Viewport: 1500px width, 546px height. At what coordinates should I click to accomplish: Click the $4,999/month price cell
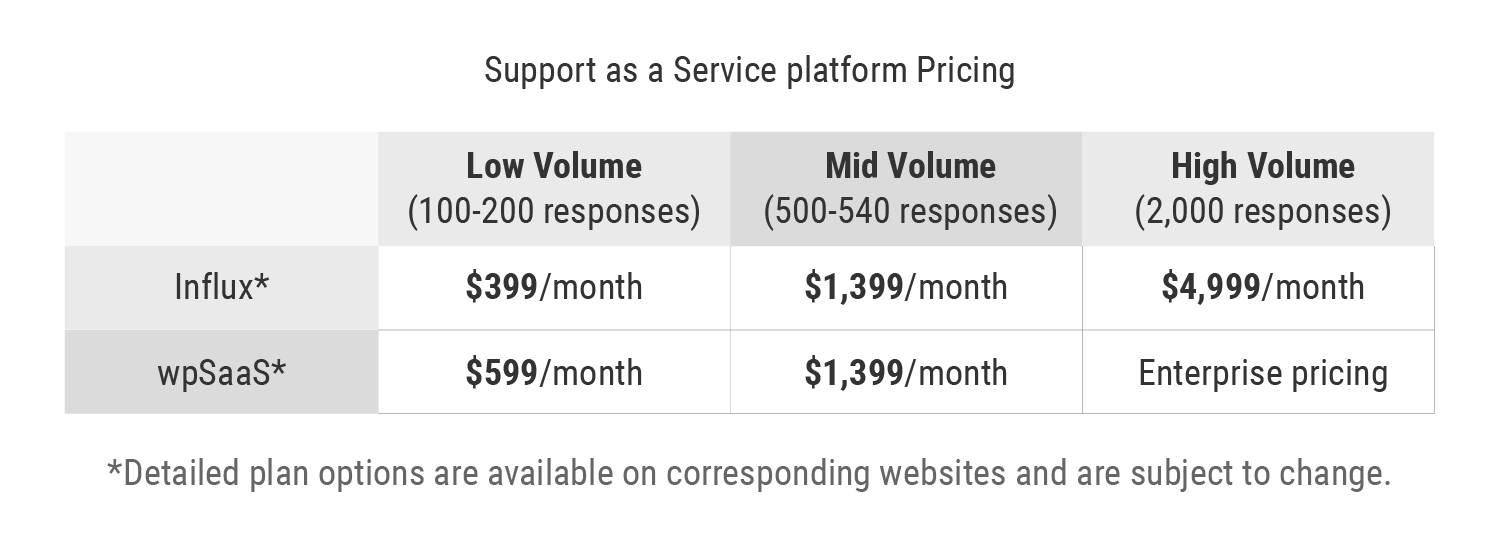click(x=1262, y=288)
